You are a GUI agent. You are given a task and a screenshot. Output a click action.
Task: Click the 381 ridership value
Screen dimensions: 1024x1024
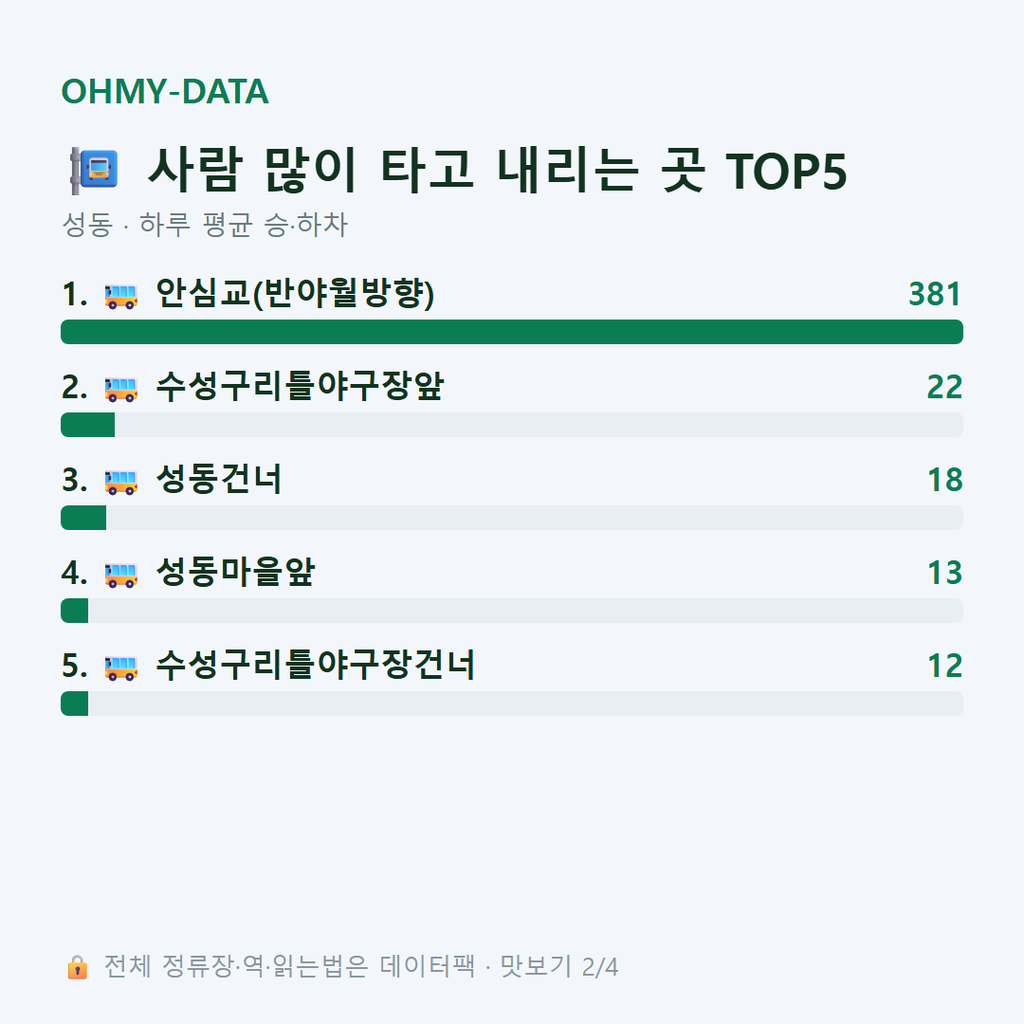coord(935,294)
